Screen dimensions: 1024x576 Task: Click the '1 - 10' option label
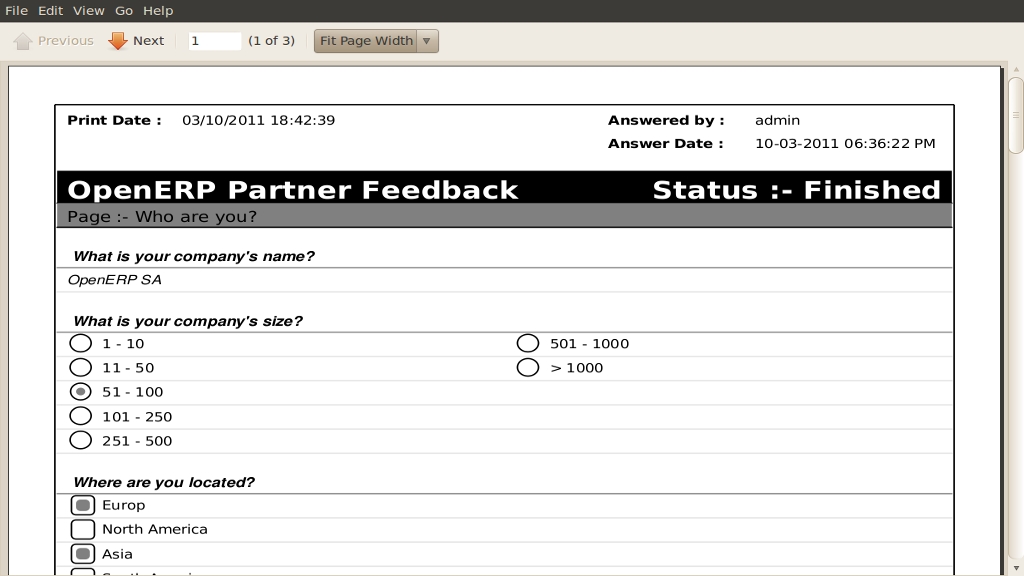(123, 344)
